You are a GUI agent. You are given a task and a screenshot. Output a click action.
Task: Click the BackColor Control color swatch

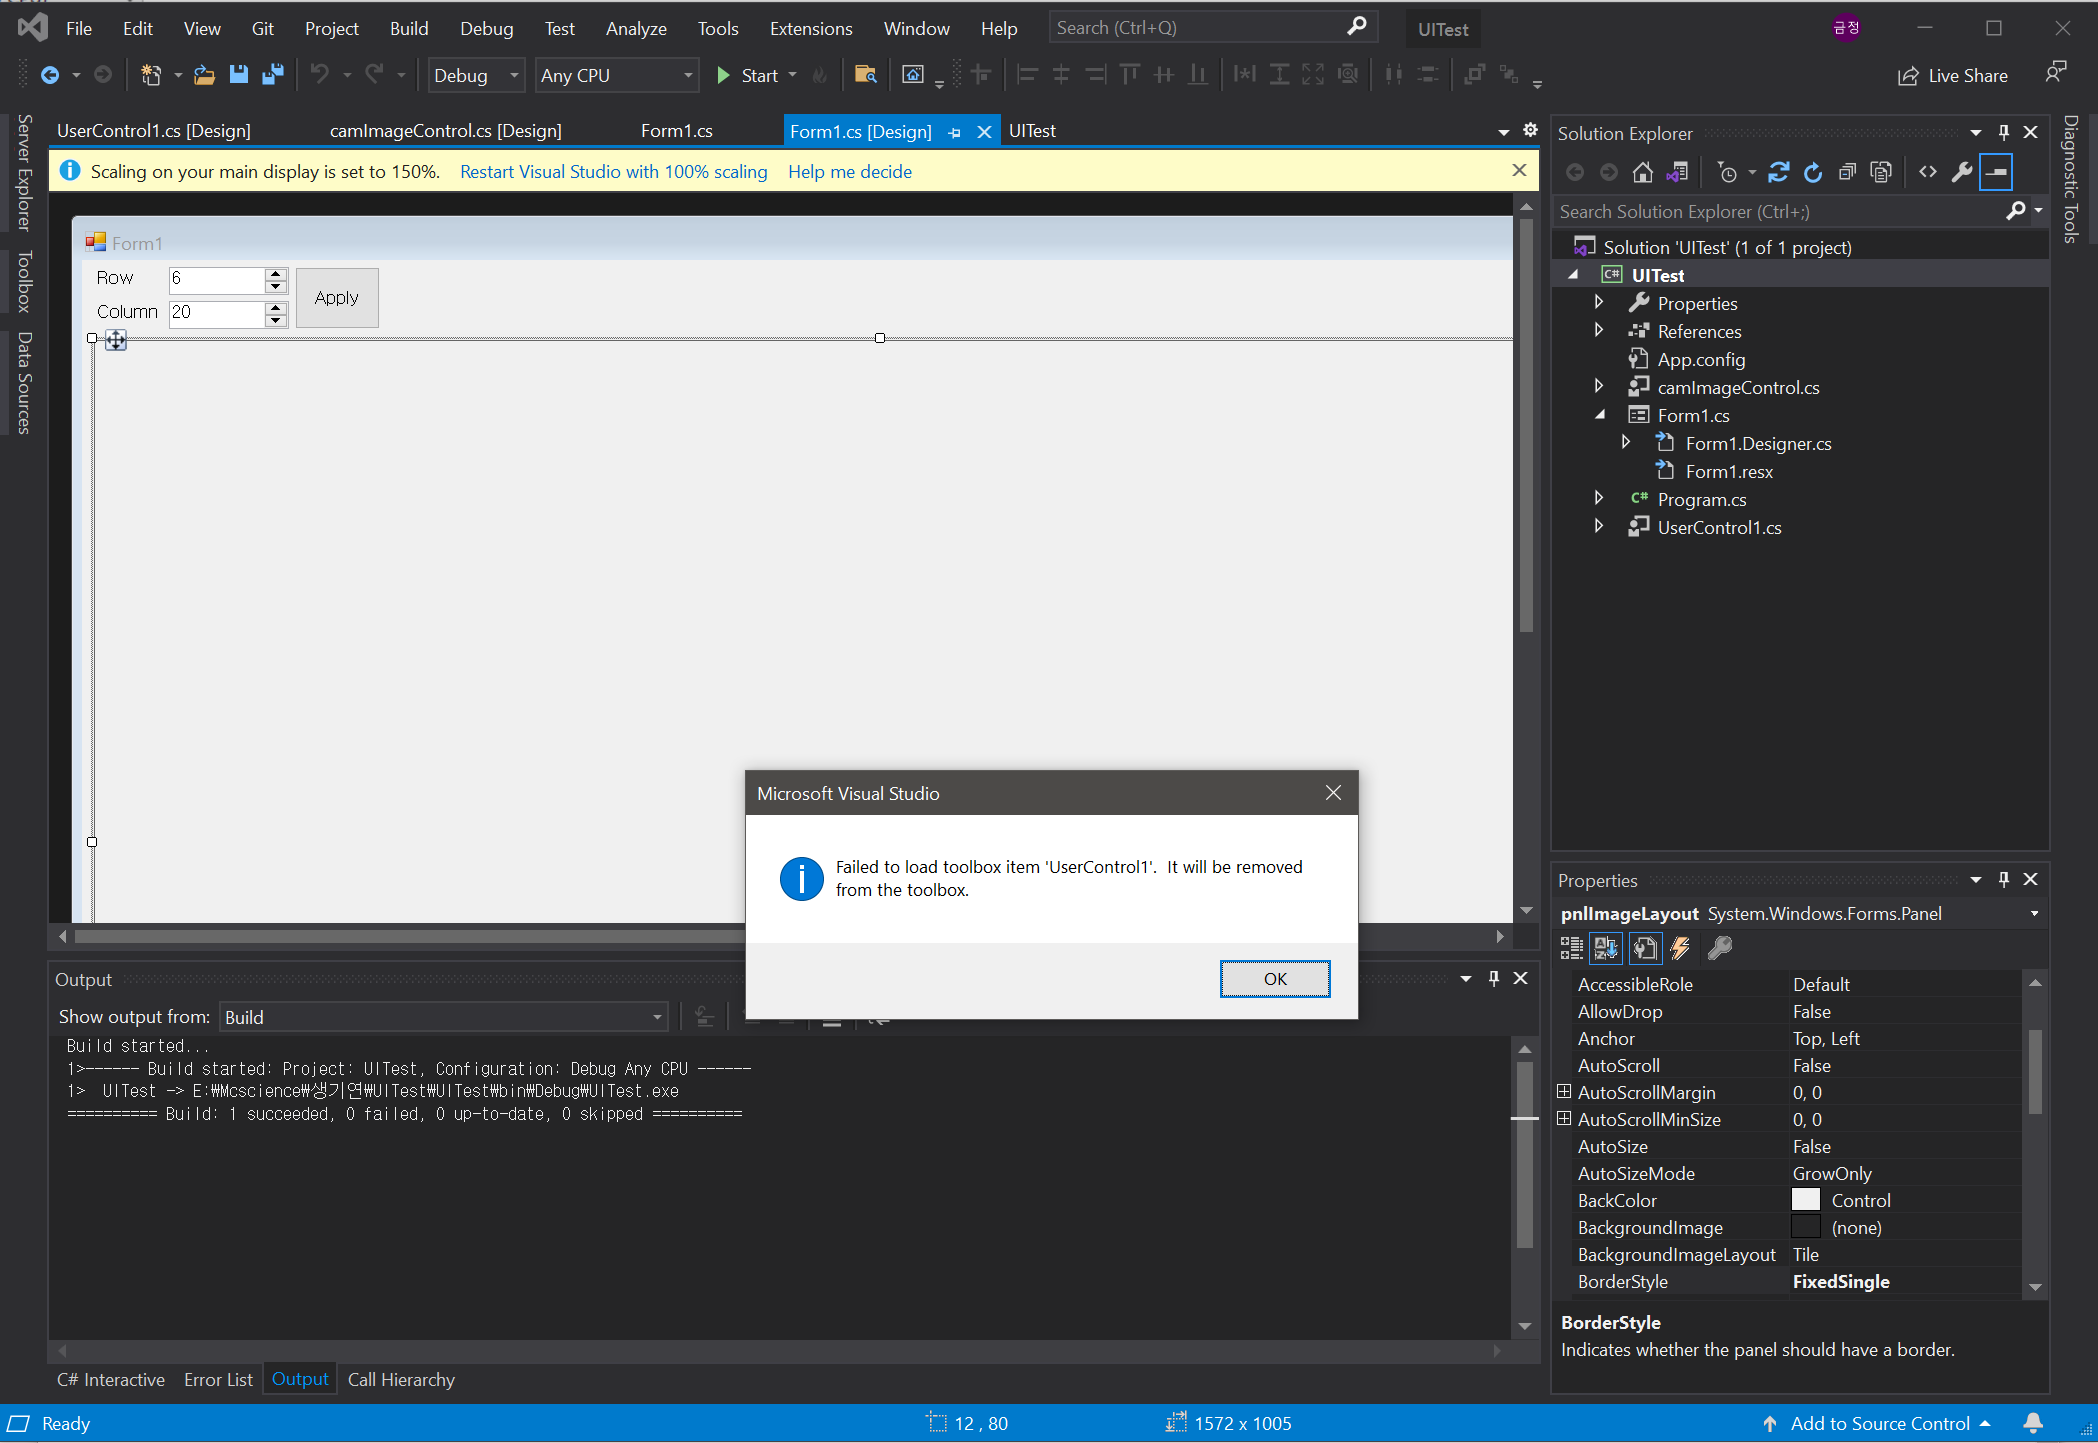click(x=1805, y=1201)
